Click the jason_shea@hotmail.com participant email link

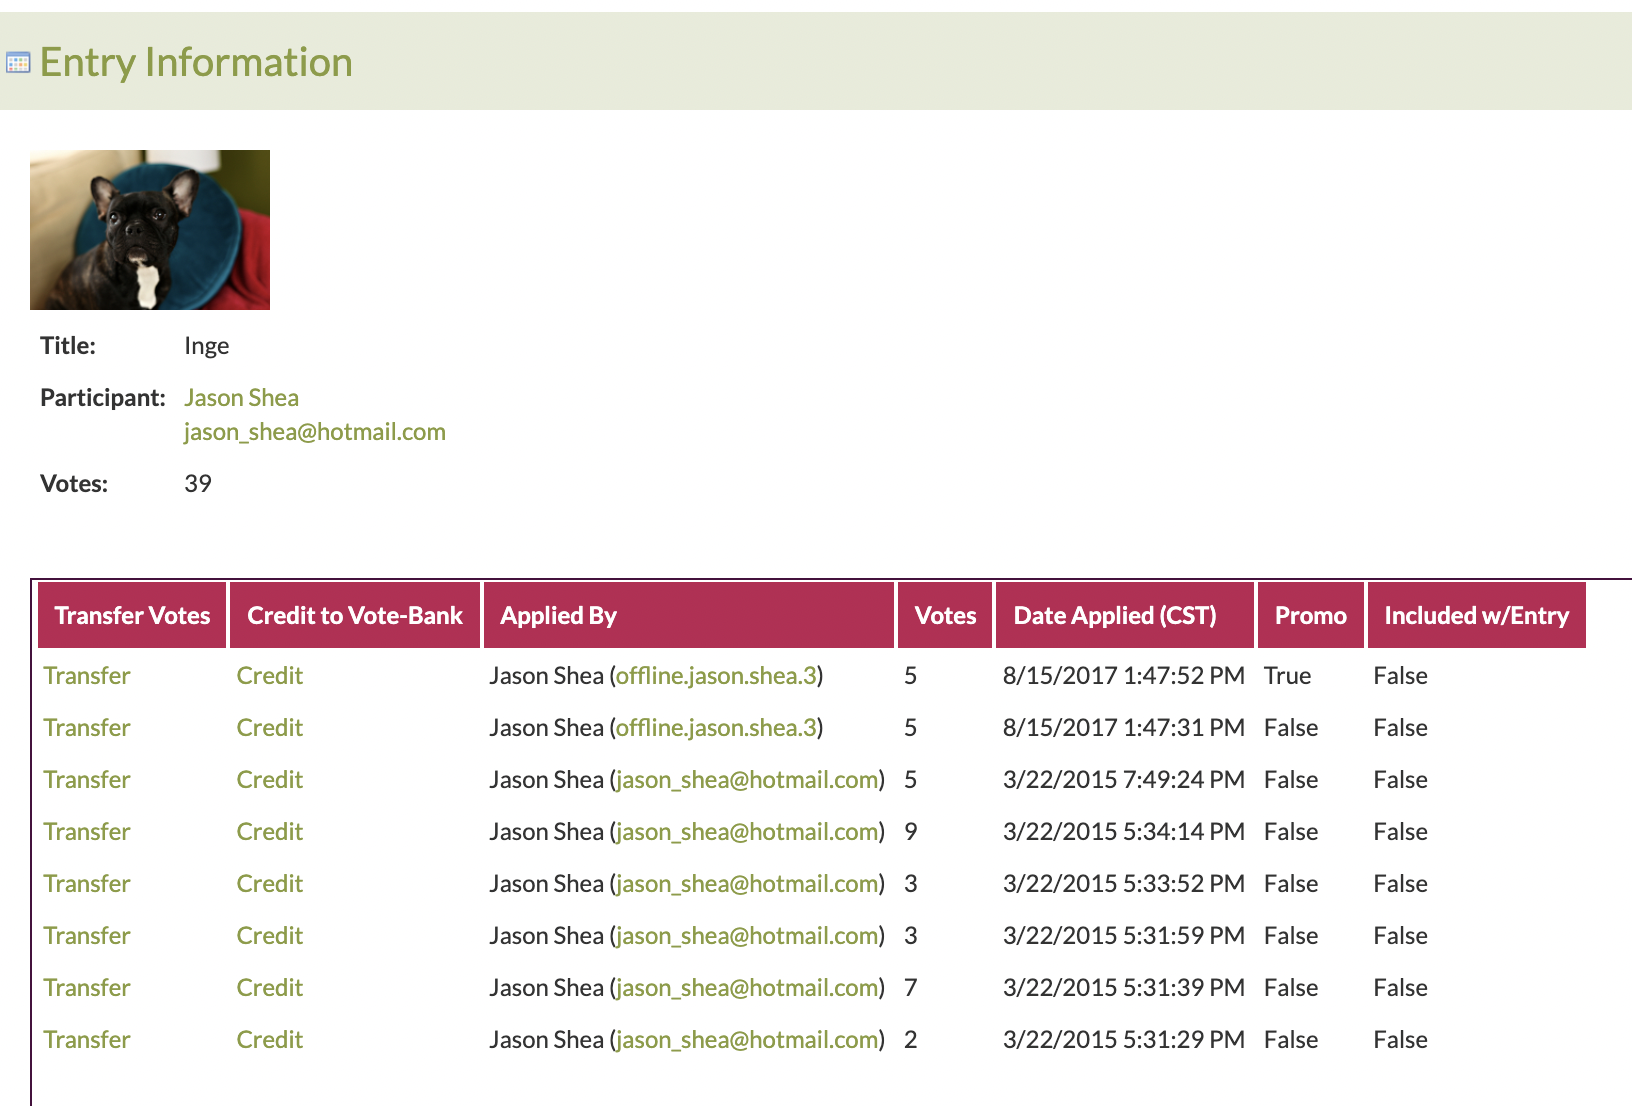click(315, 432)
